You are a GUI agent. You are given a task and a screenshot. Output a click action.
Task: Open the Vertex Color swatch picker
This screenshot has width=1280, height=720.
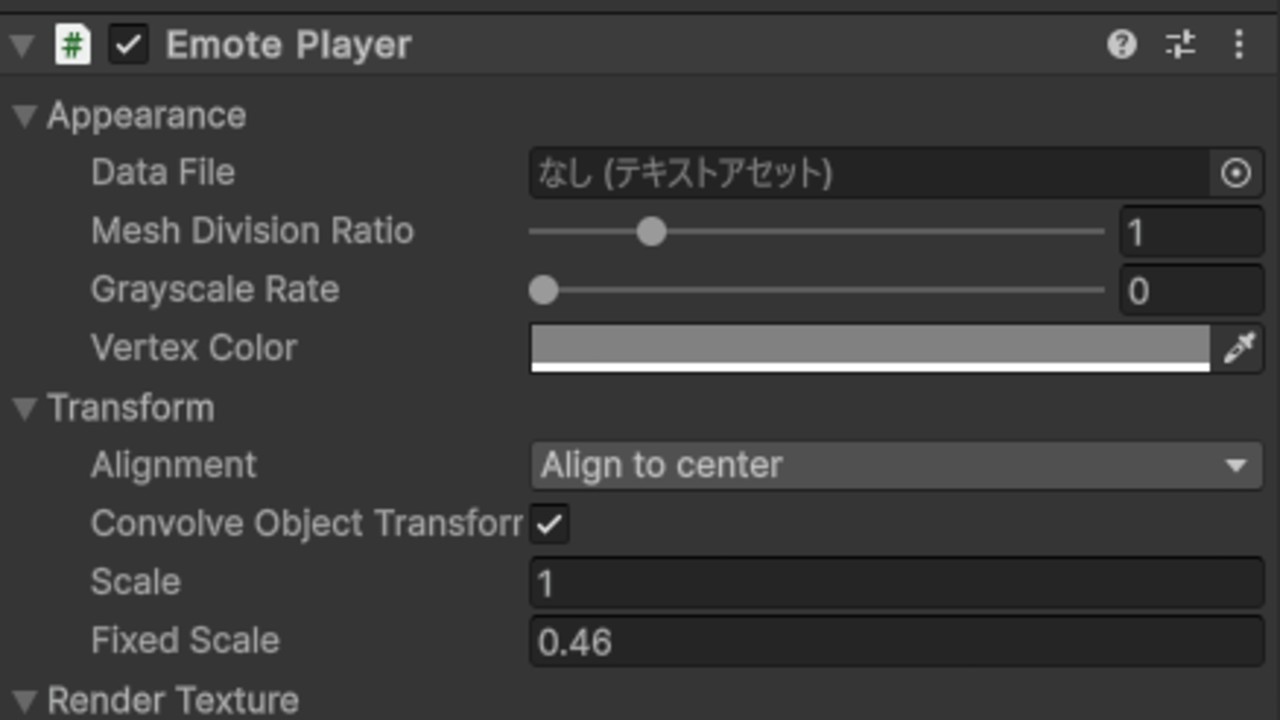870,347
